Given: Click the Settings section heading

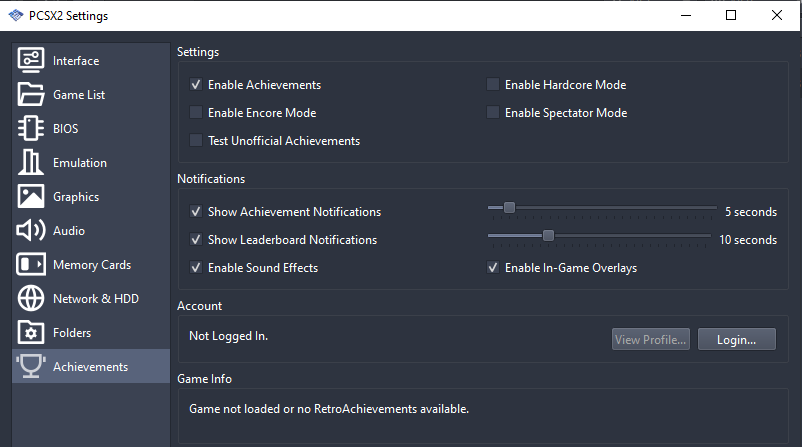Looking at the screenshot, I should (198, 52).
